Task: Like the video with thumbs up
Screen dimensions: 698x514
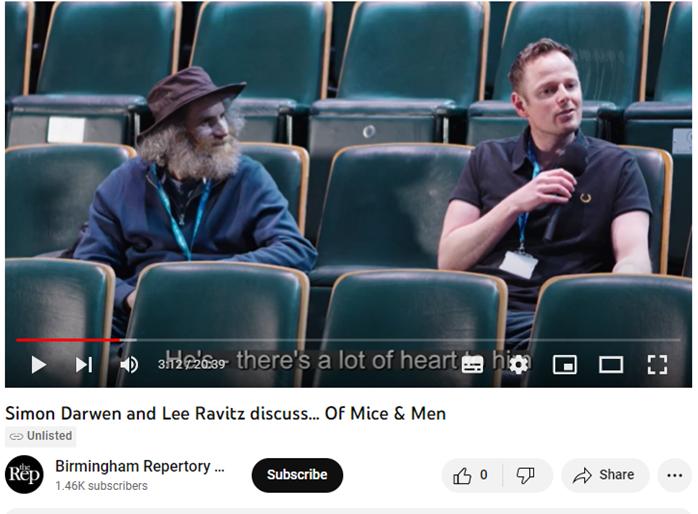Action: (x=471, y=475)
